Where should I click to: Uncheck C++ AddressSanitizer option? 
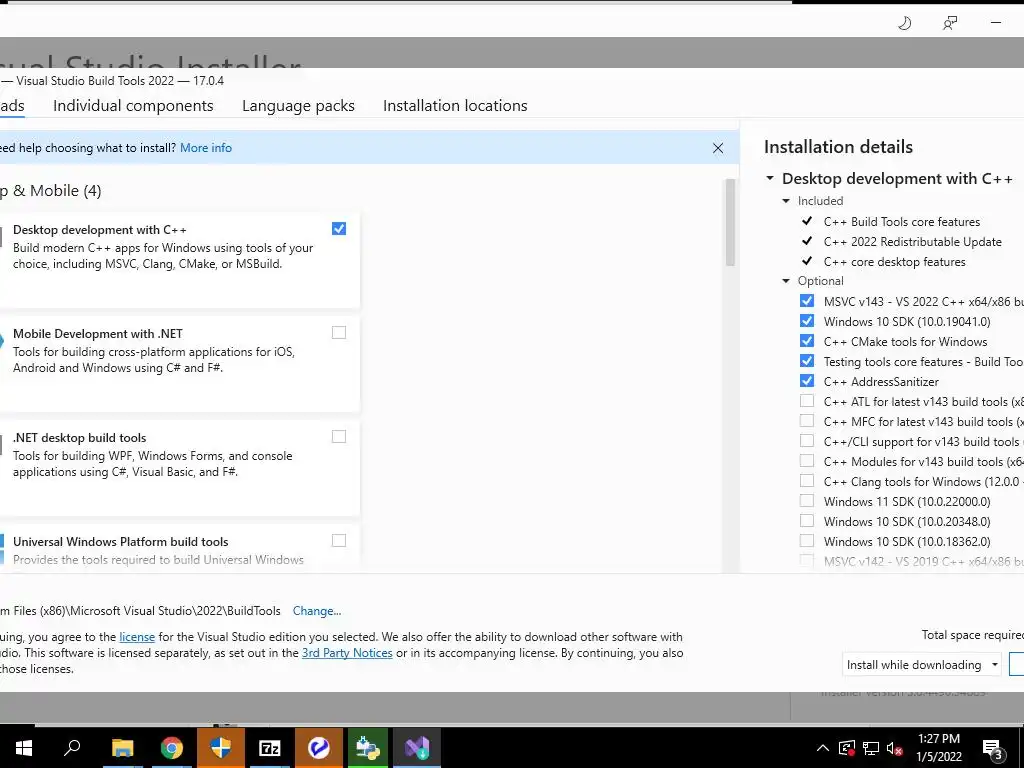click(807, 381)
